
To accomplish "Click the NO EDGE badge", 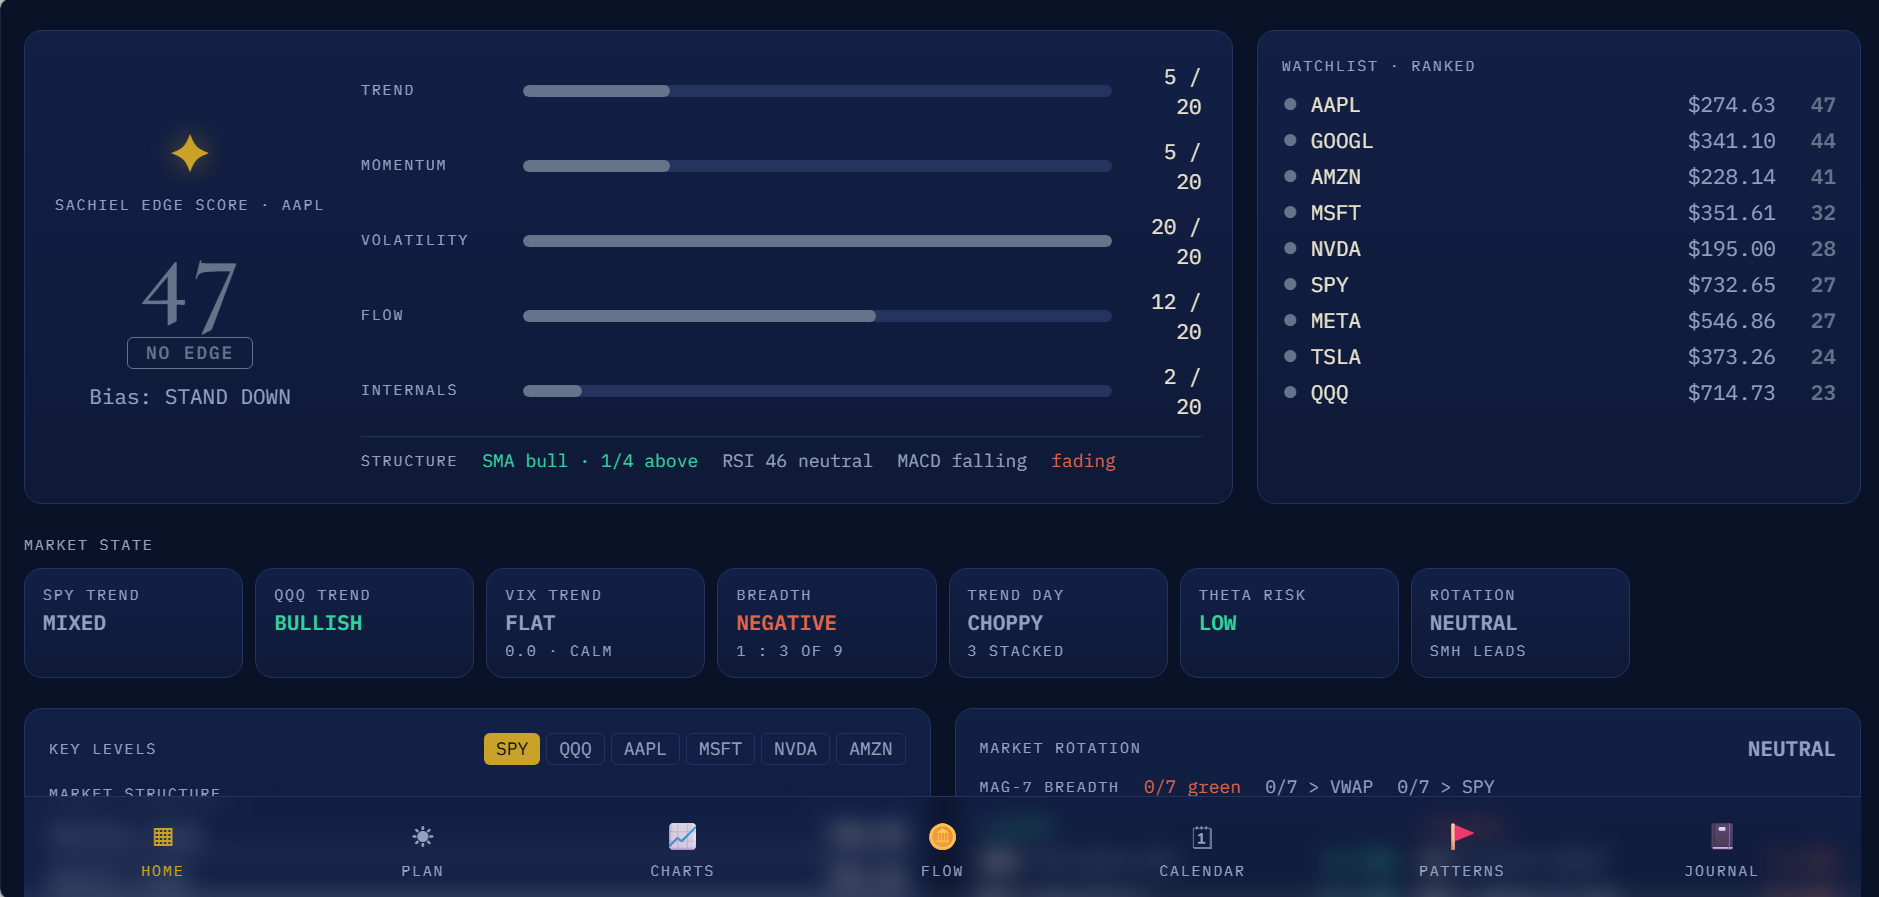I will coord(189,353).
